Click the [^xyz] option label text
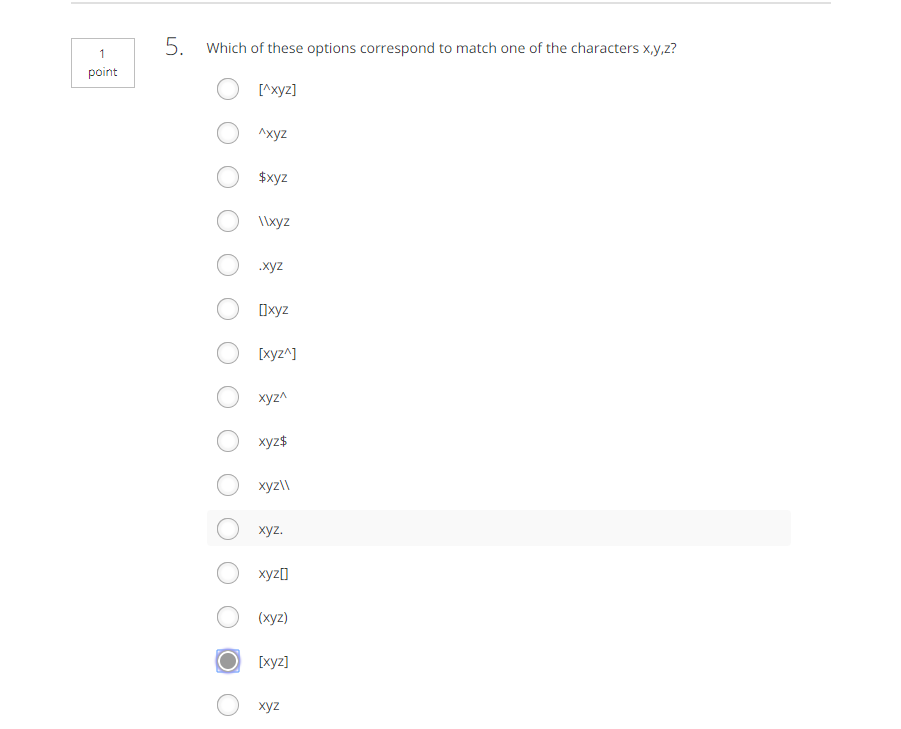 [278, 90]
